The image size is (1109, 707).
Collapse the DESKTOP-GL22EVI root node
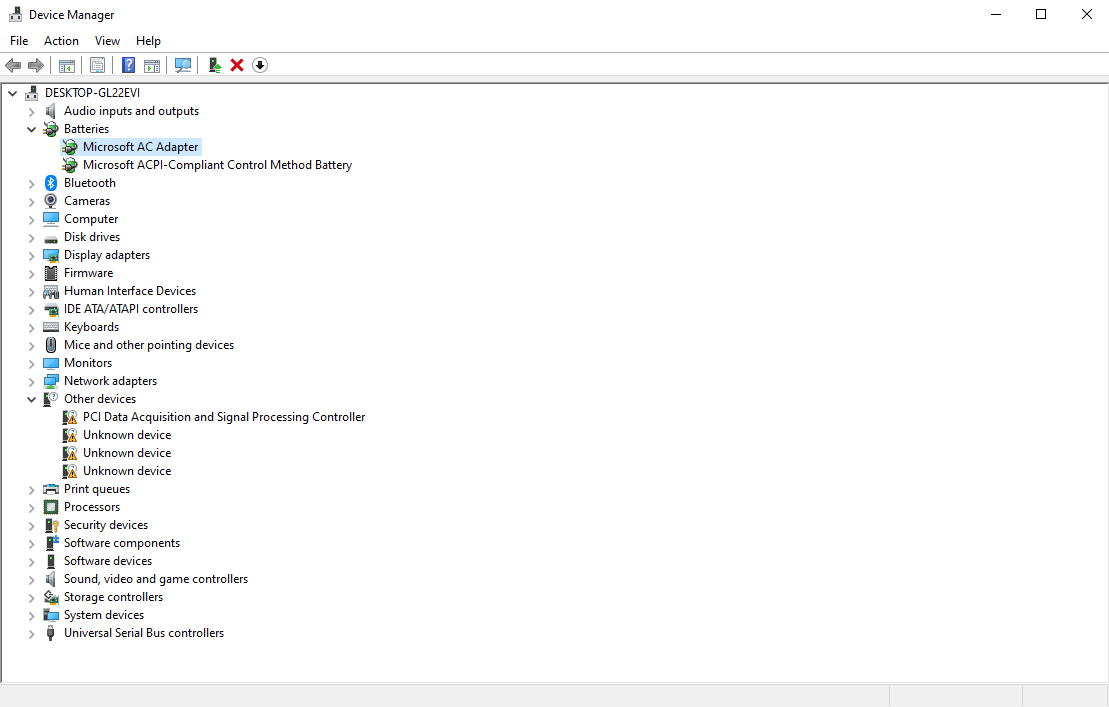tap(13, 93)
